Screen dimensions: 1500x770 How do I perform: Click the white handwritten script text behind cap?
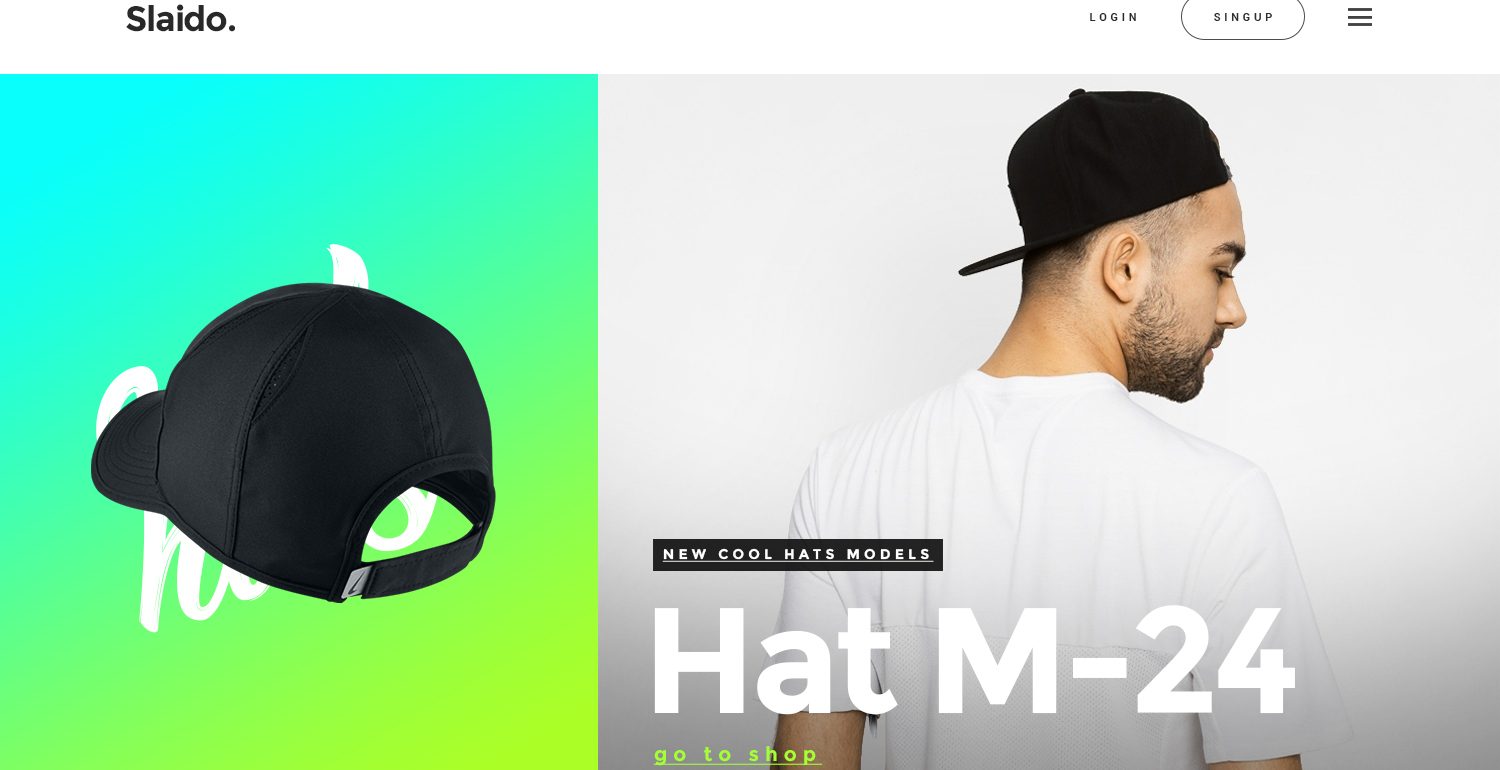265,440
